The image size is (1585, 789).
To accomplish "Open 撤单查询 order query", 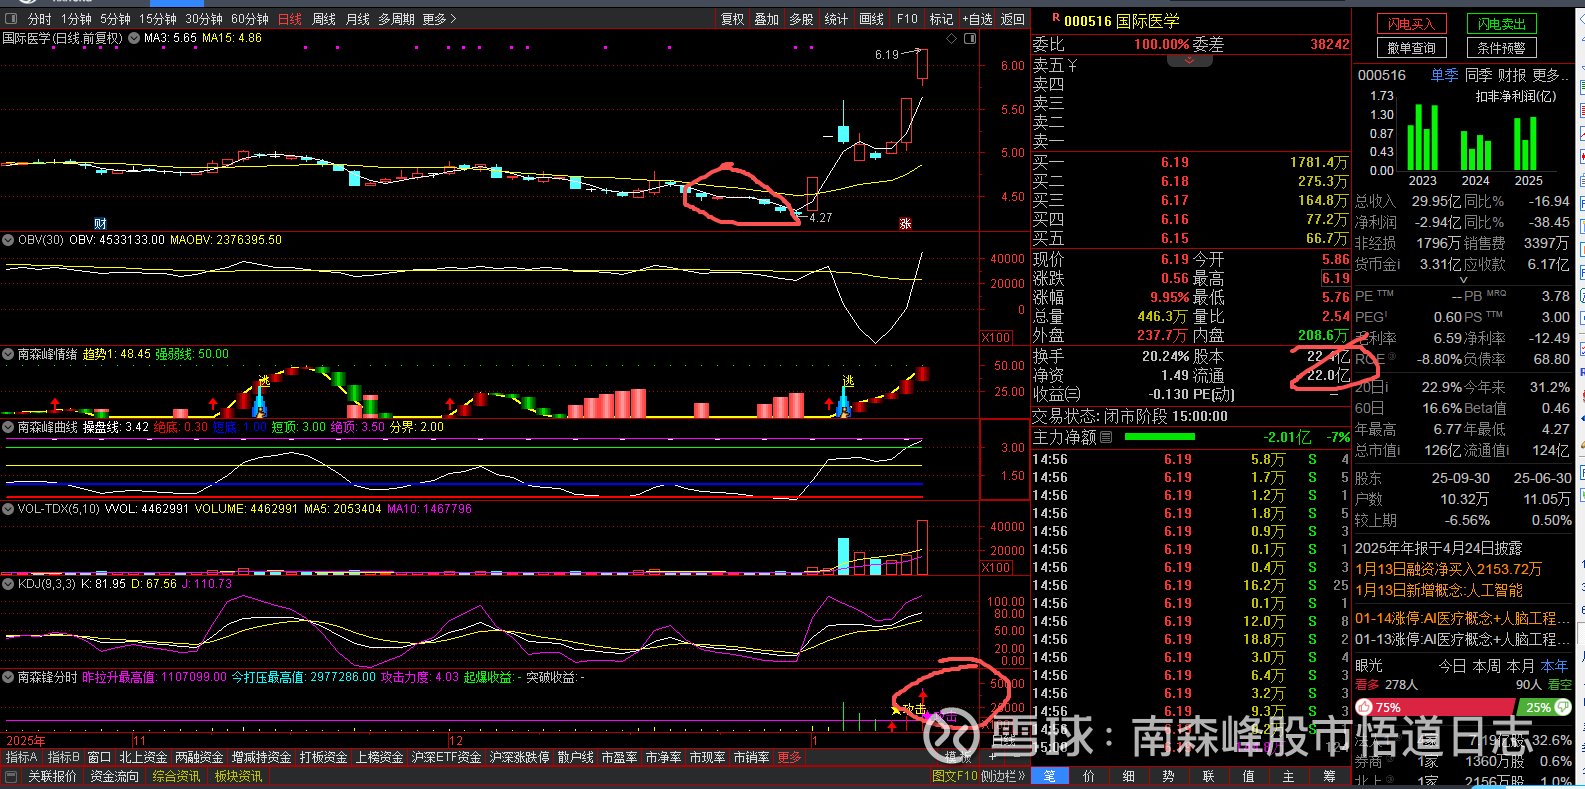I will coord(1411,48).
